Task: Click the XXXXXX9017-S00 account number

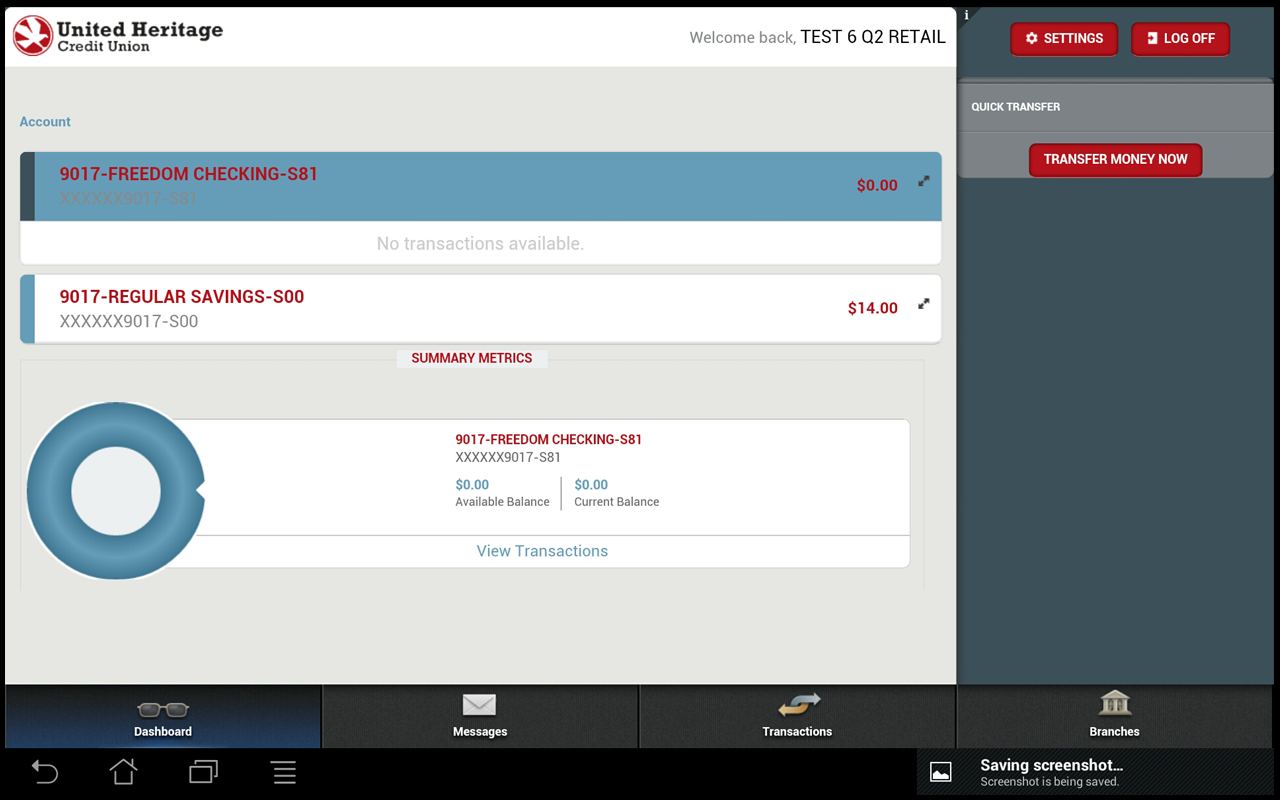Action: [x=129, y=322]
